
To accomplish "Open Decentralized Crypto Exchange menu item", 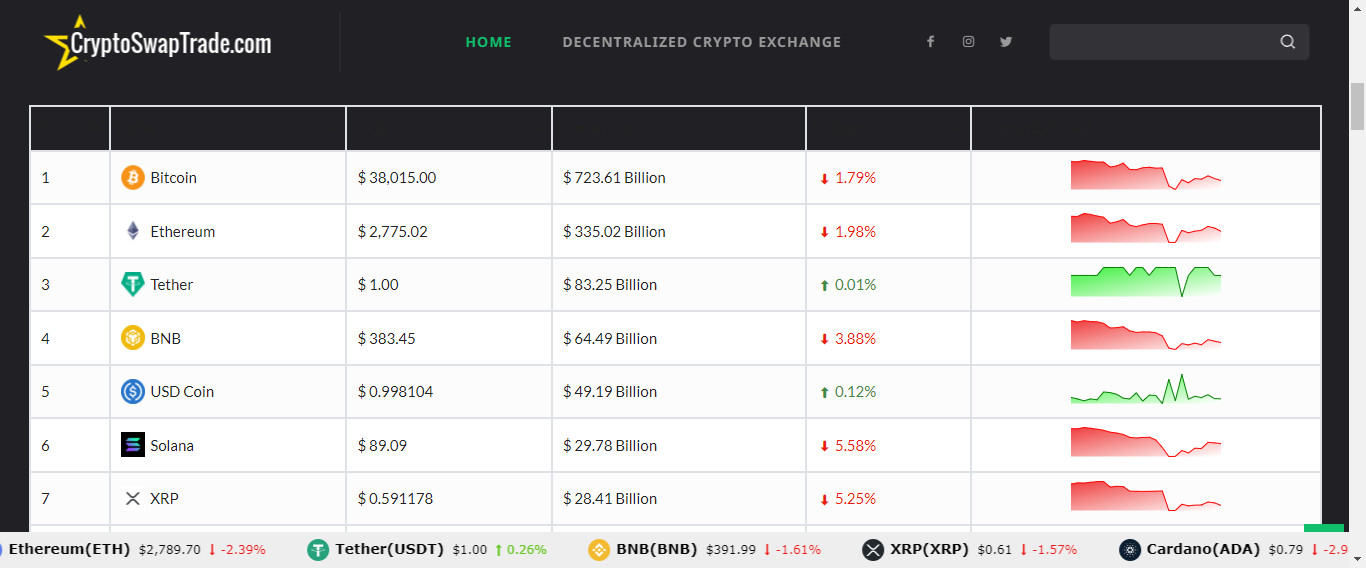I will (702, 42).
